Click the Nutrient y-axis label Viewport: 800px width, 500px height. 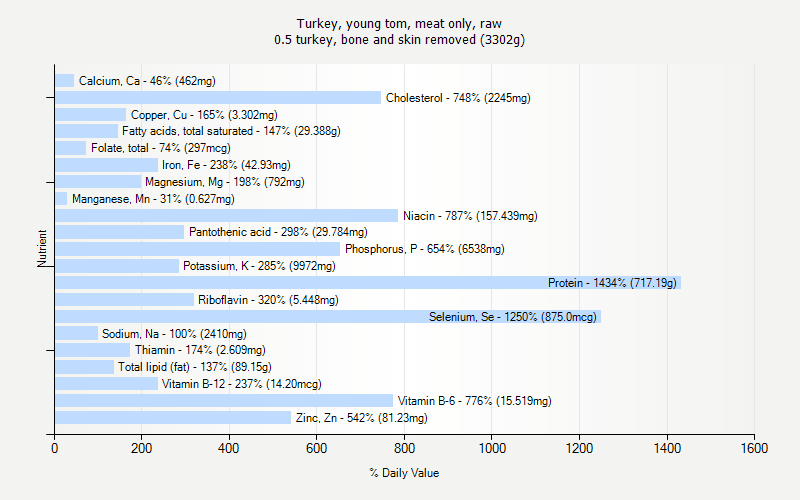click(x=43, y=248)
